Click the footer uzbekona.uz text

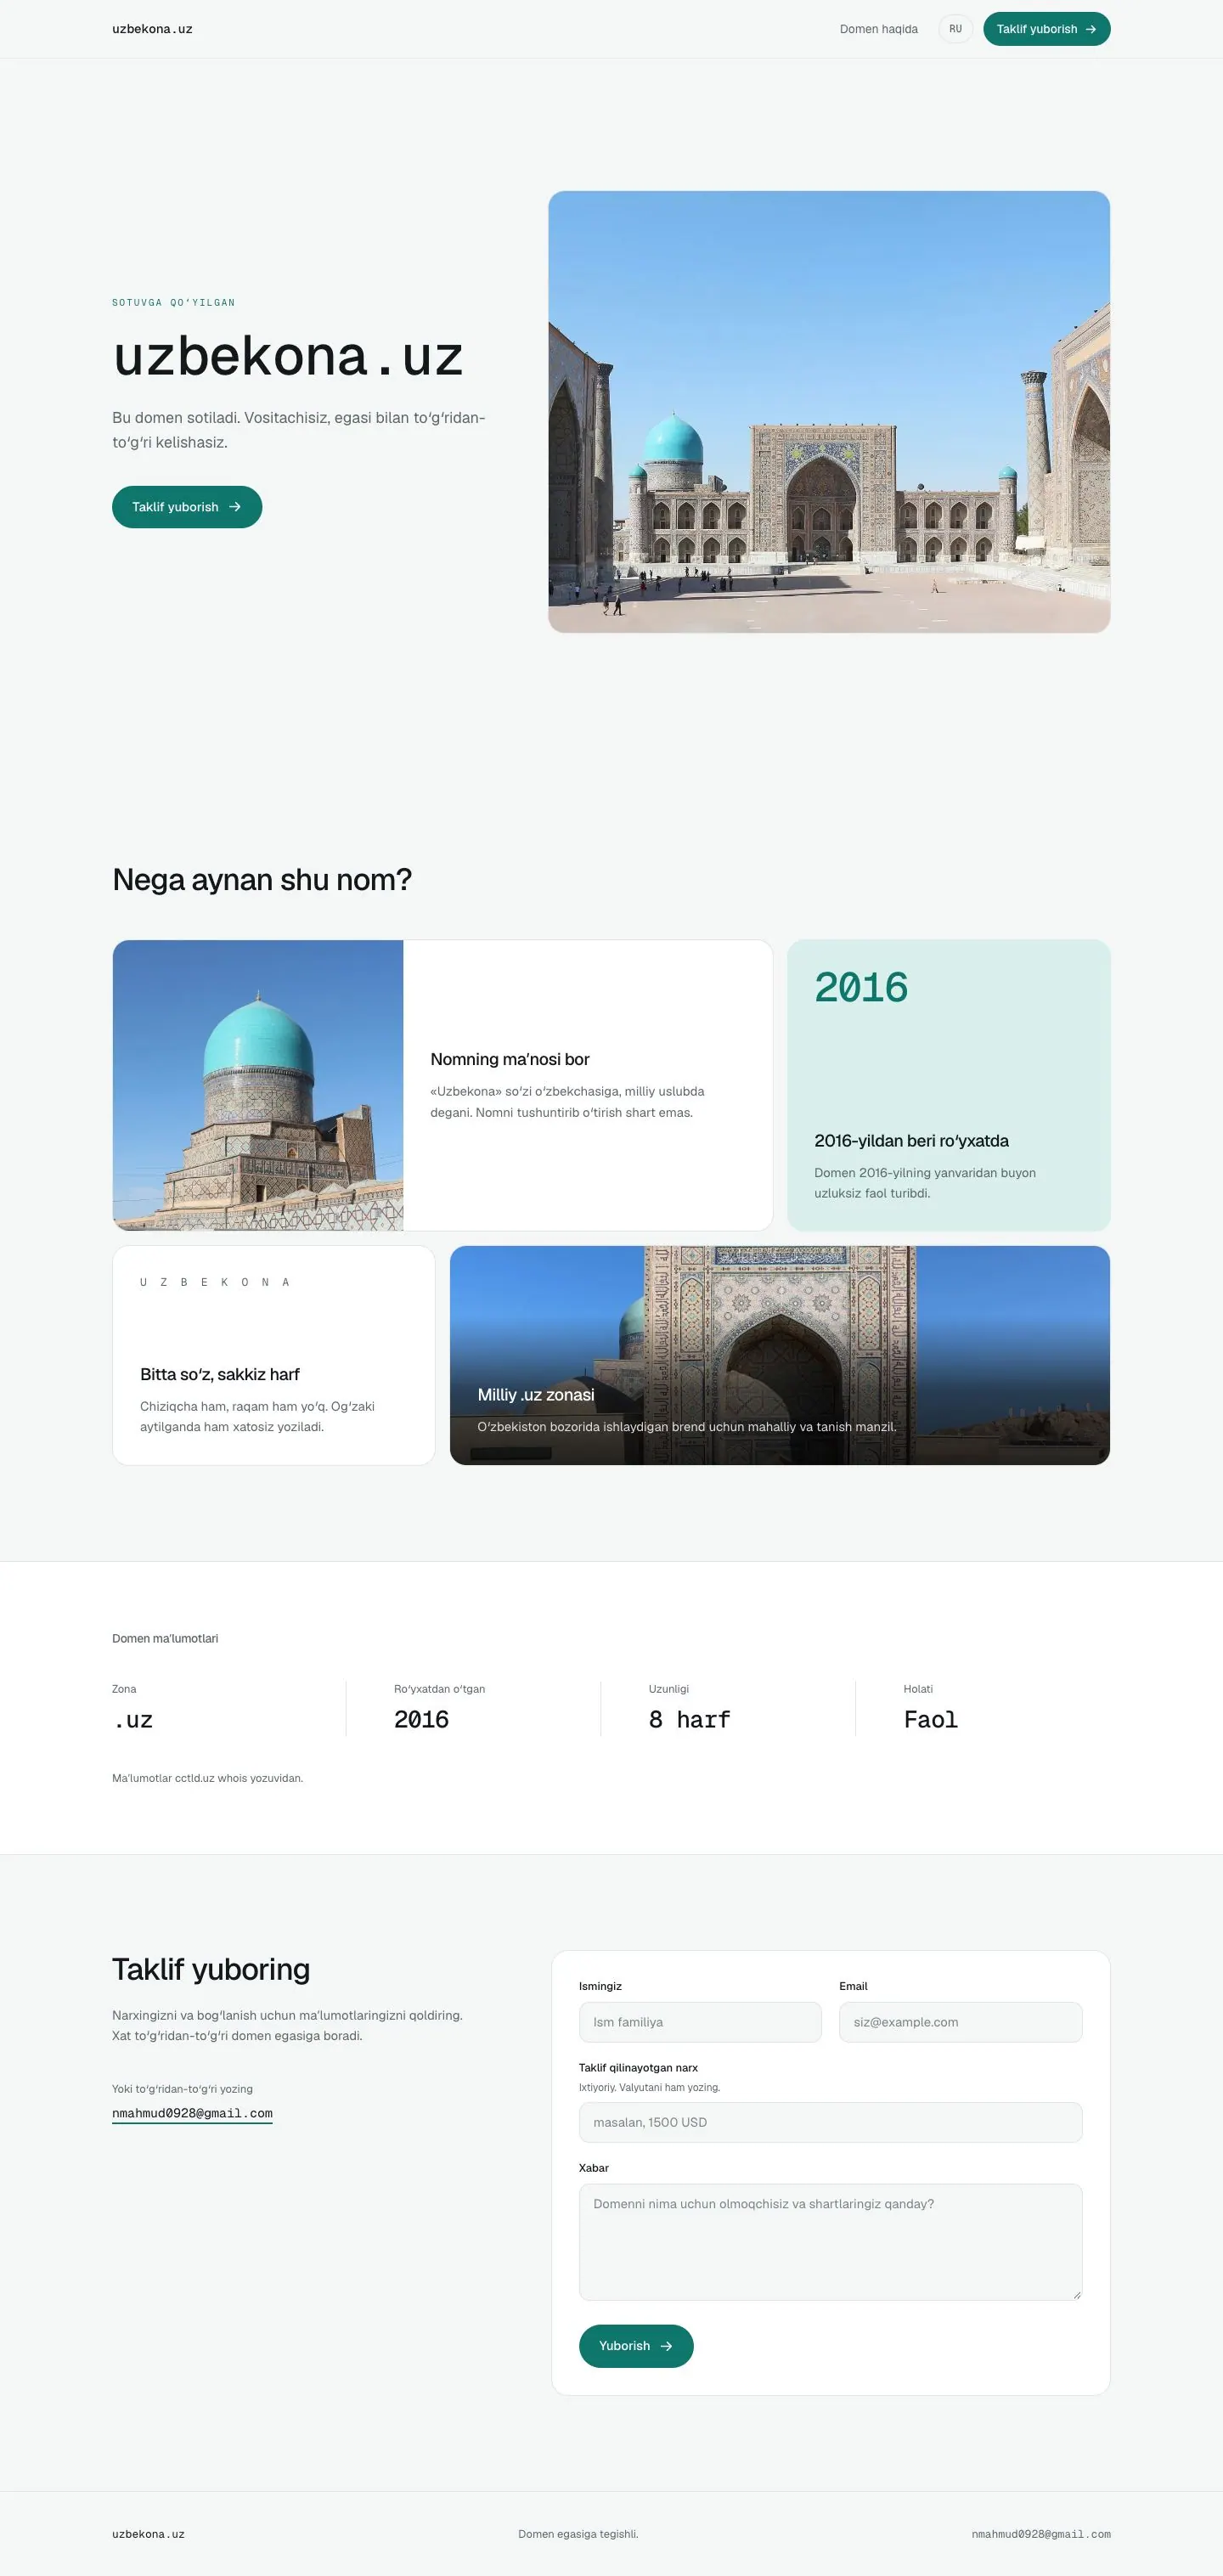148,2534
